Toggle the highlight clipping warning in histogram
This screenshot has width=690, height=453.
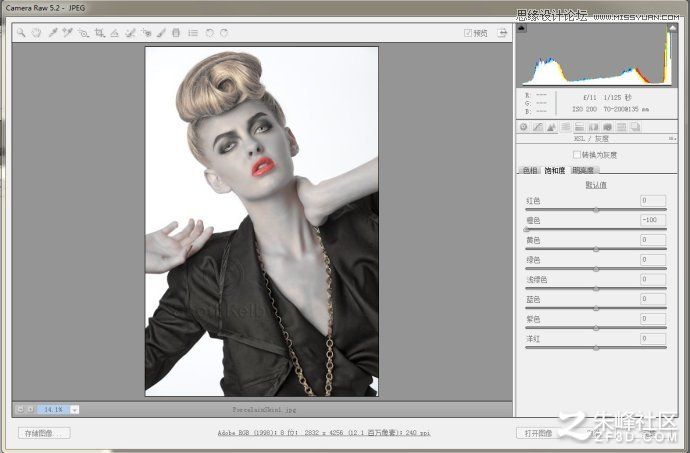(672, 28)
